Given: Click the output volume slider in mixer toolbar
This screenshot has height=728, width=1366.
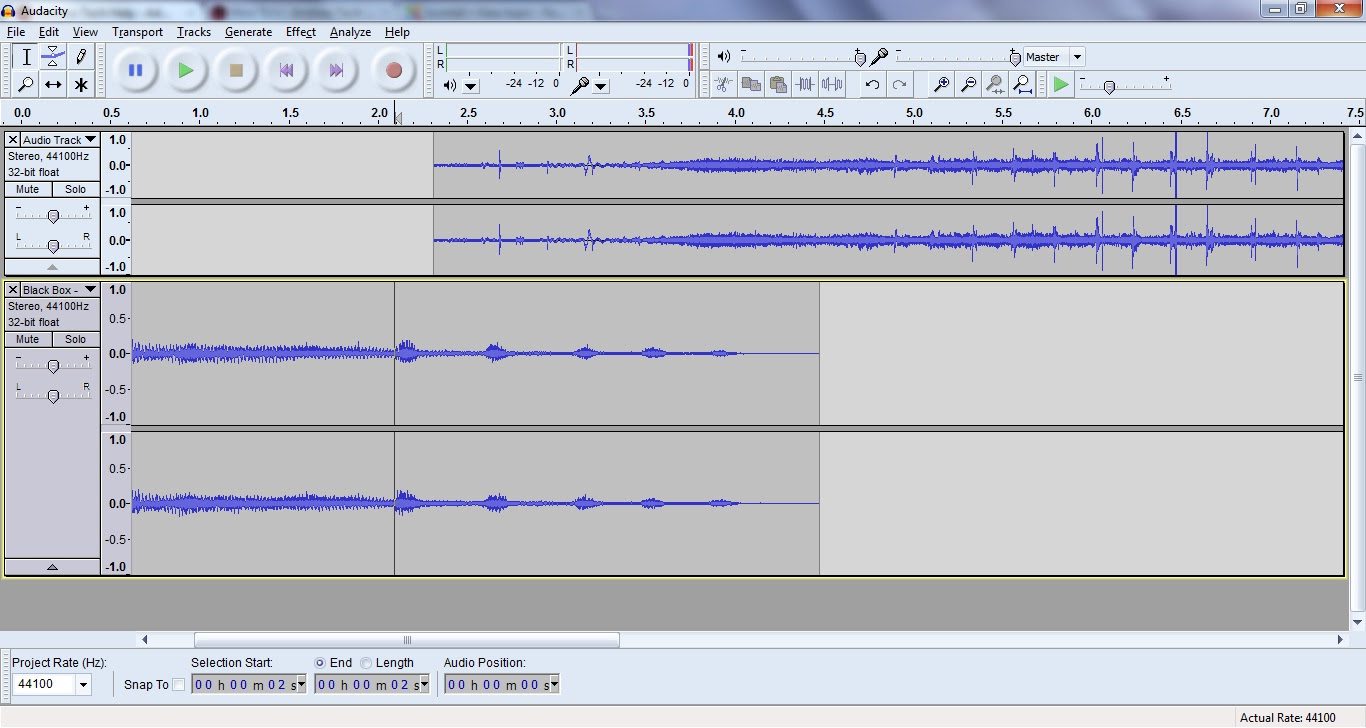Looking at the screenshot, I should point(802,57).
